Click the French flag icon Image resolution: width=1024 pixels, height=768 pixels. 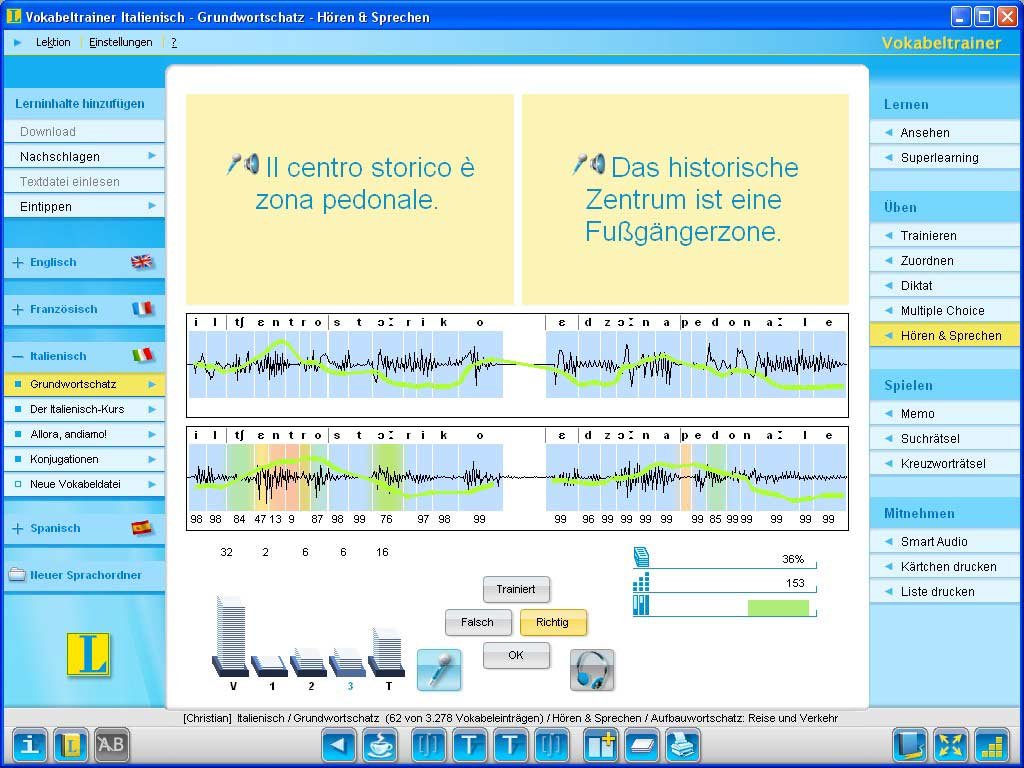(x=142, y=308)
